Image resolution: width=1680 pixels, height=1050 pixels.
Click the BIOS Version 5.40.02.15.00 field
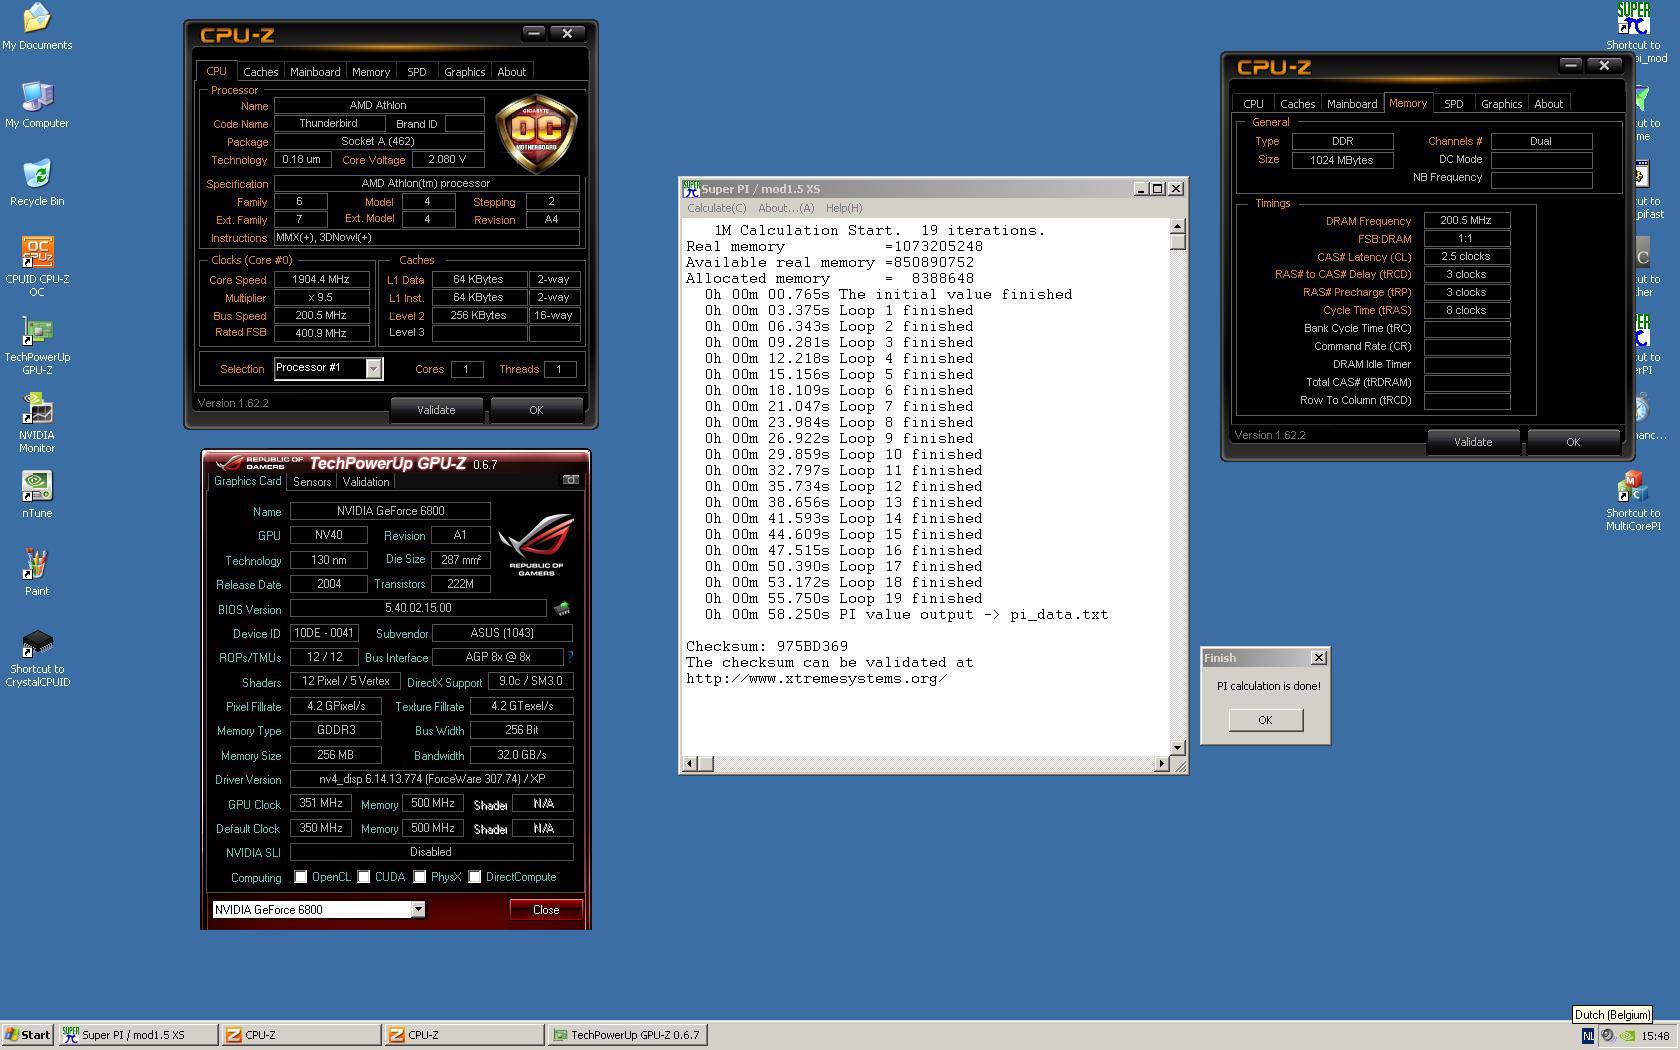pos(418,608)
